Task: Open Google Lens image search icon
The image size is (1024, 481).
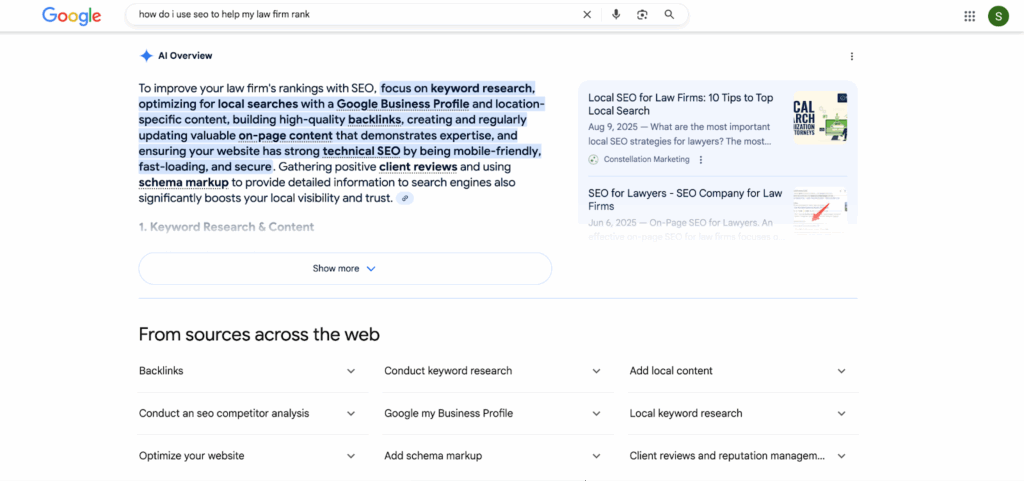Action: 643,14
